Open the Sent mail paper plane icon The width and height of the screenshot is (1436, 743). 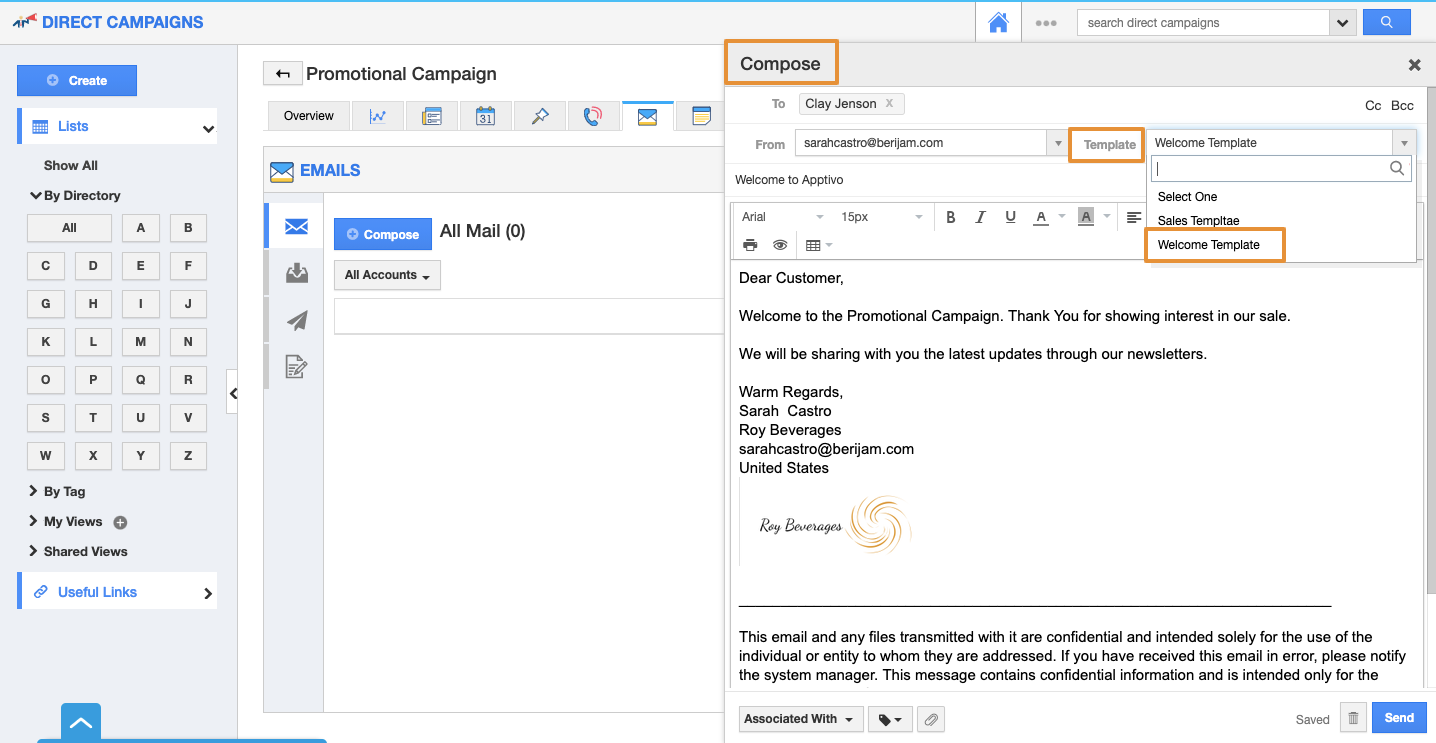[x=297, y=321]
